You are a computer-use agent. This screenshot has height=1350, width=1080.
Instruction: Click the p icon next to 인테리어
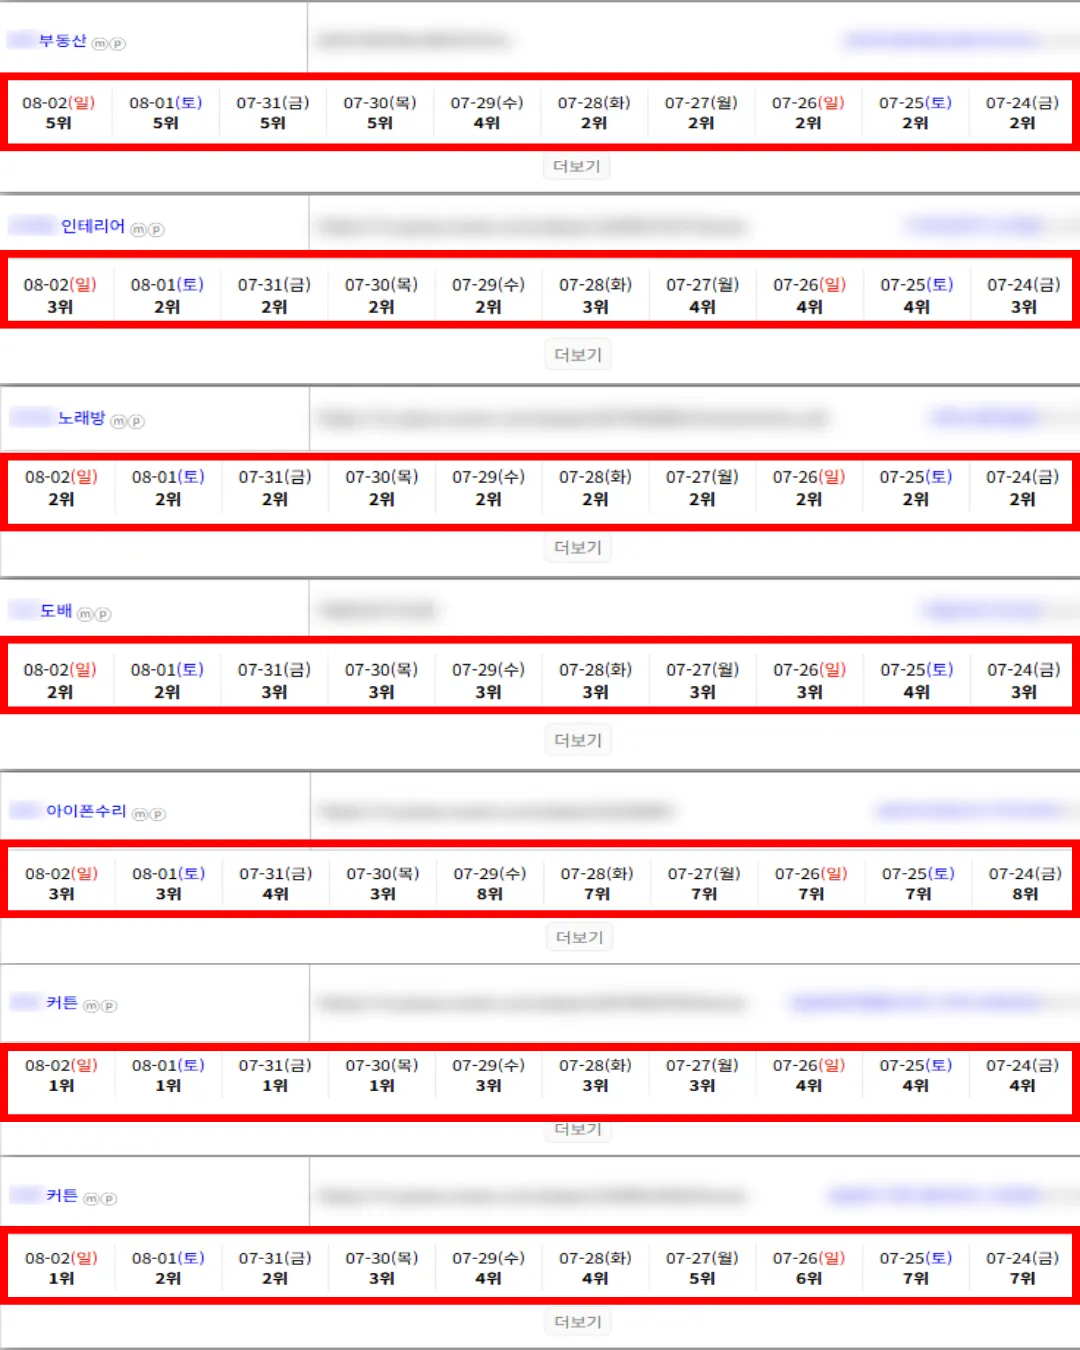[156, 230]
